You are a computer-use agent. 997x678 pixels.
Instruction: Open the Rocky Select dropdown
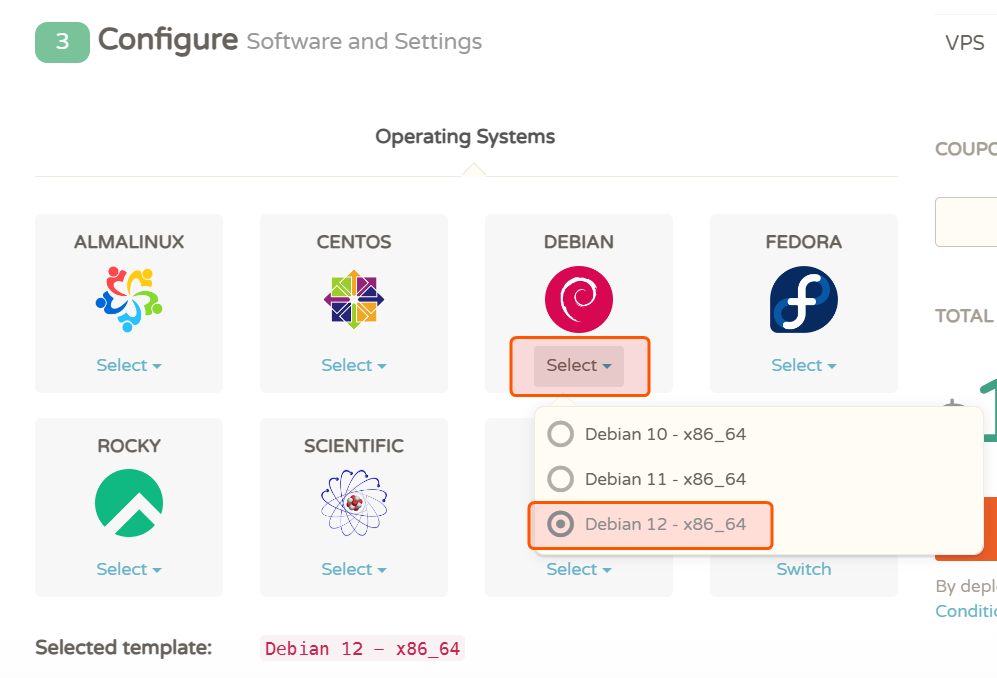129,569
